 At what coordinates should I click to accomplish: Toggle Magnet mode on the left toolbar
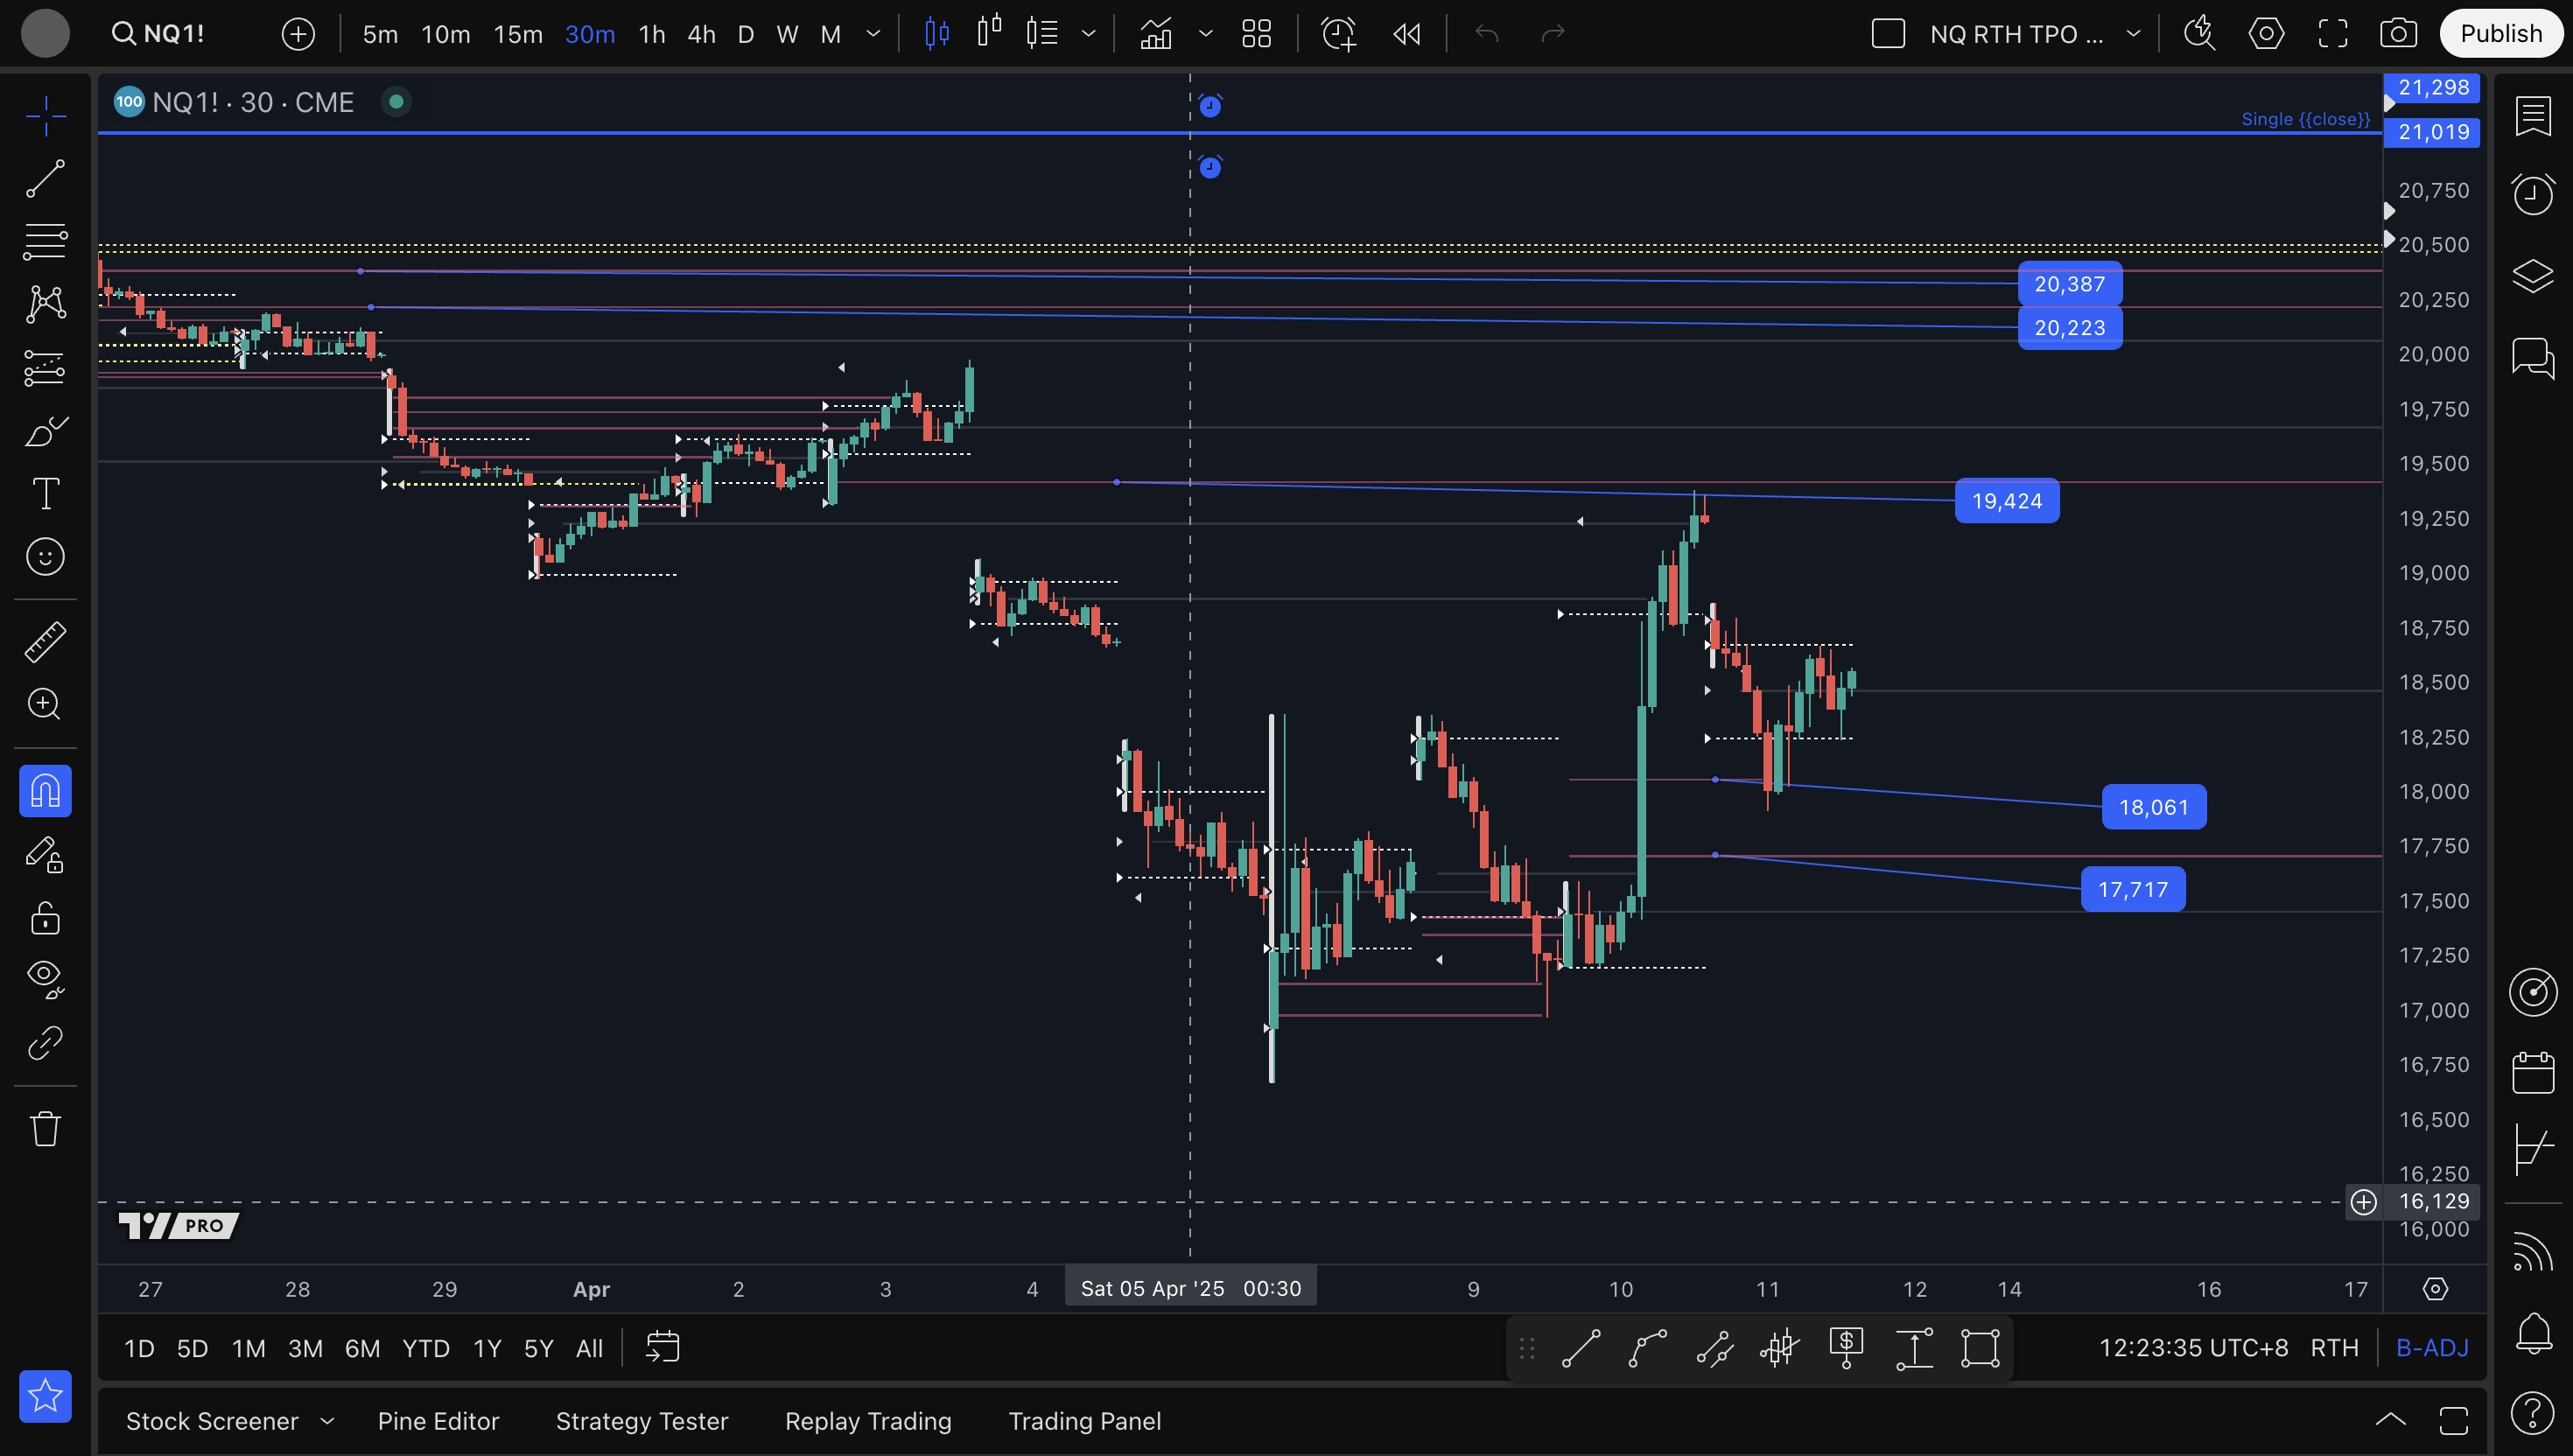coord(45,791)
